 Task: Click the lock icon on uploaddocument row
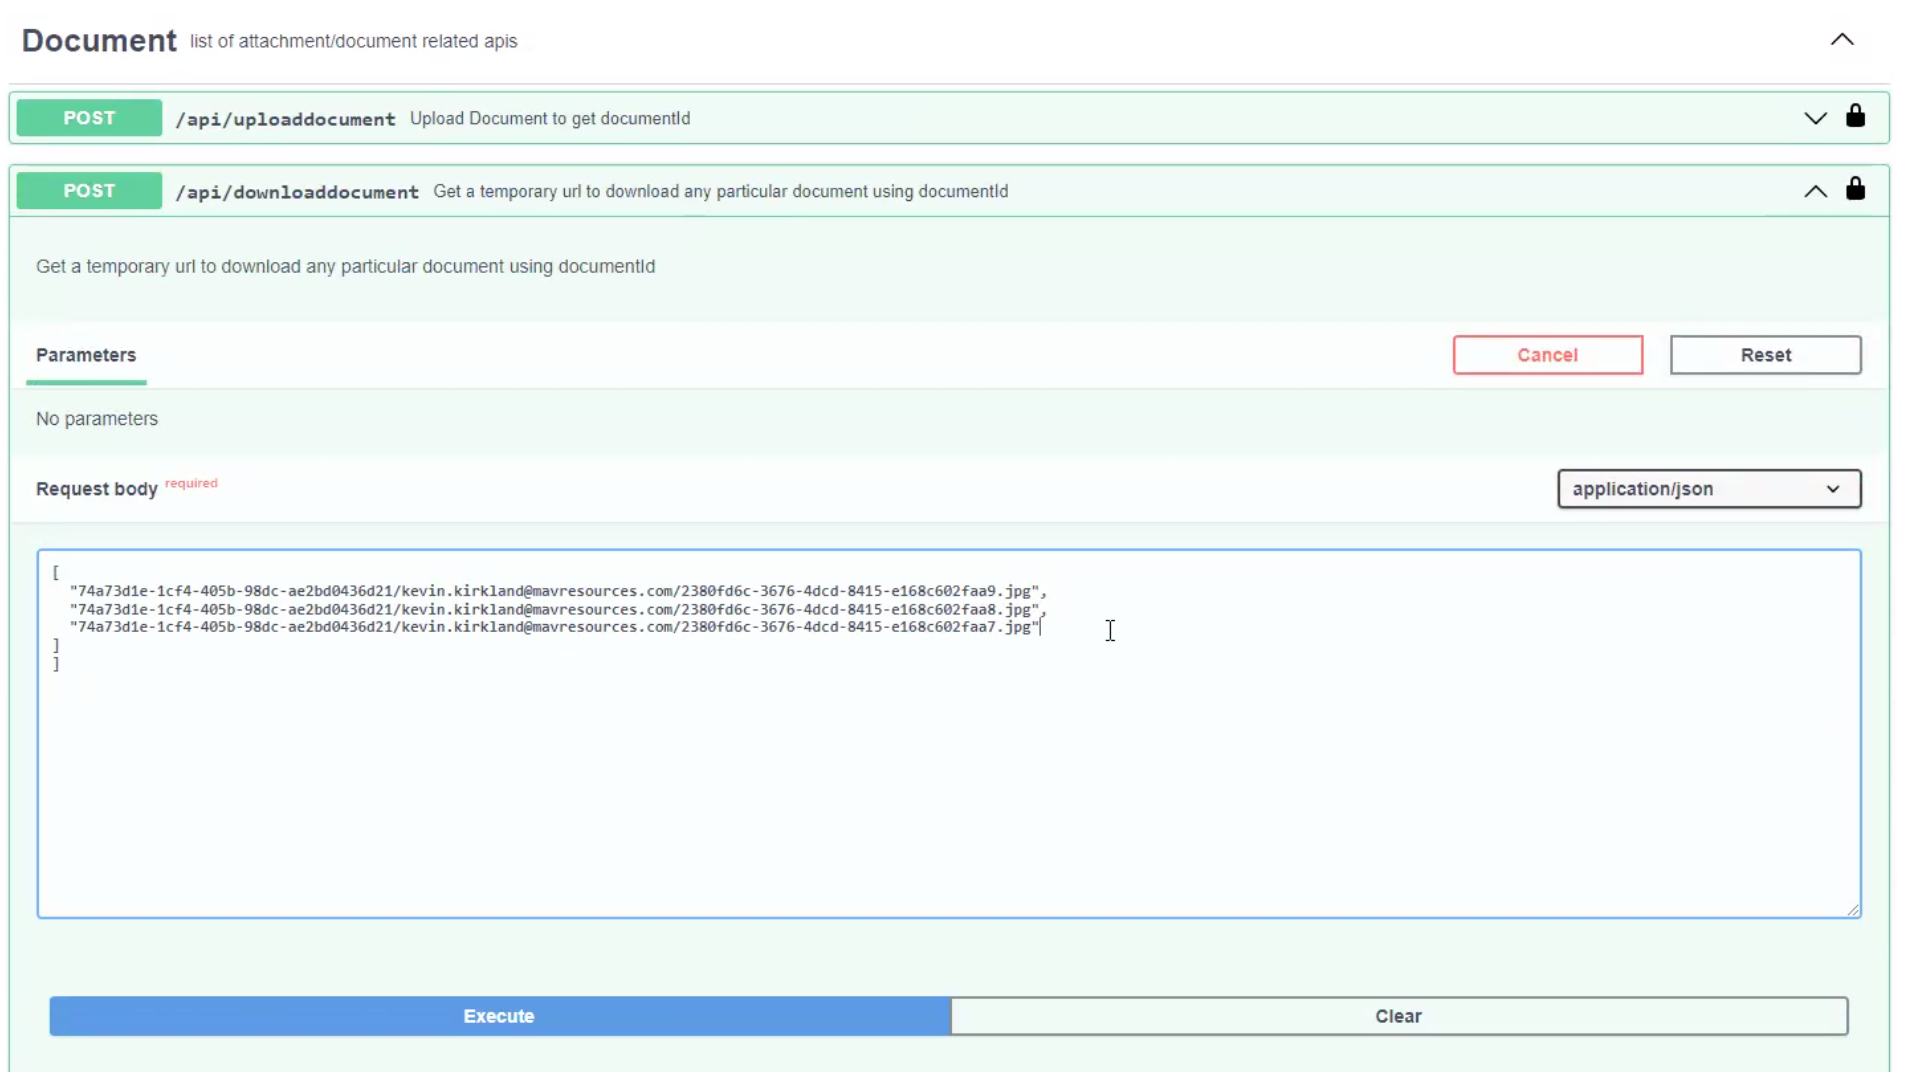coord(1855,117)
